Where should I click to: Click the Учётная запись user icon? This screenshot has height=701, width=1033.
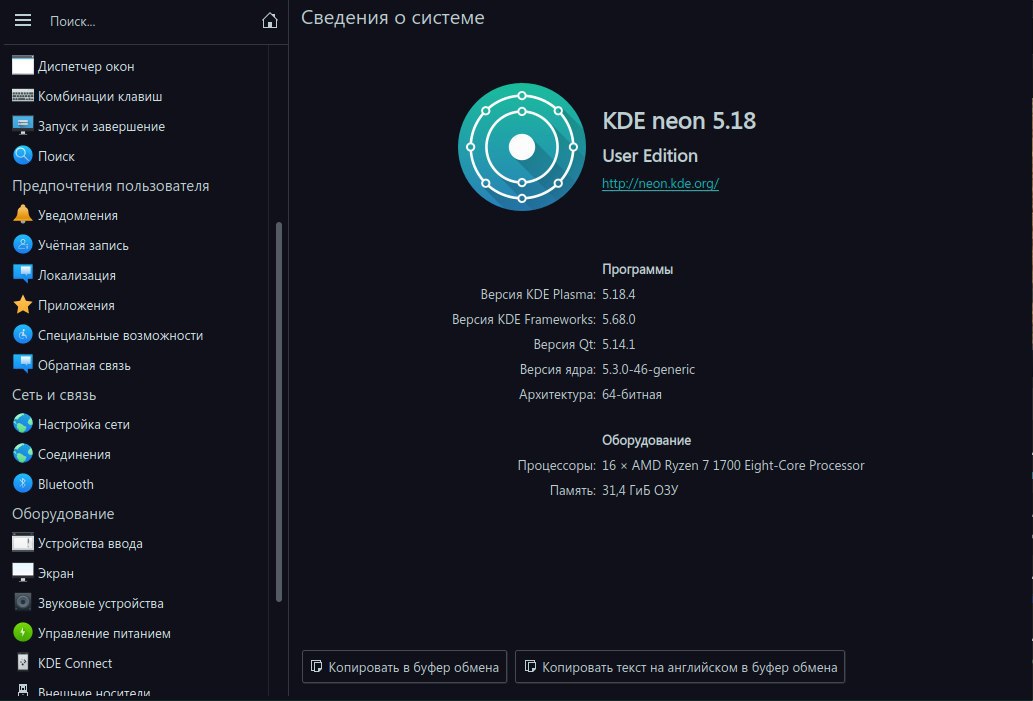click(x=22, y=245)
